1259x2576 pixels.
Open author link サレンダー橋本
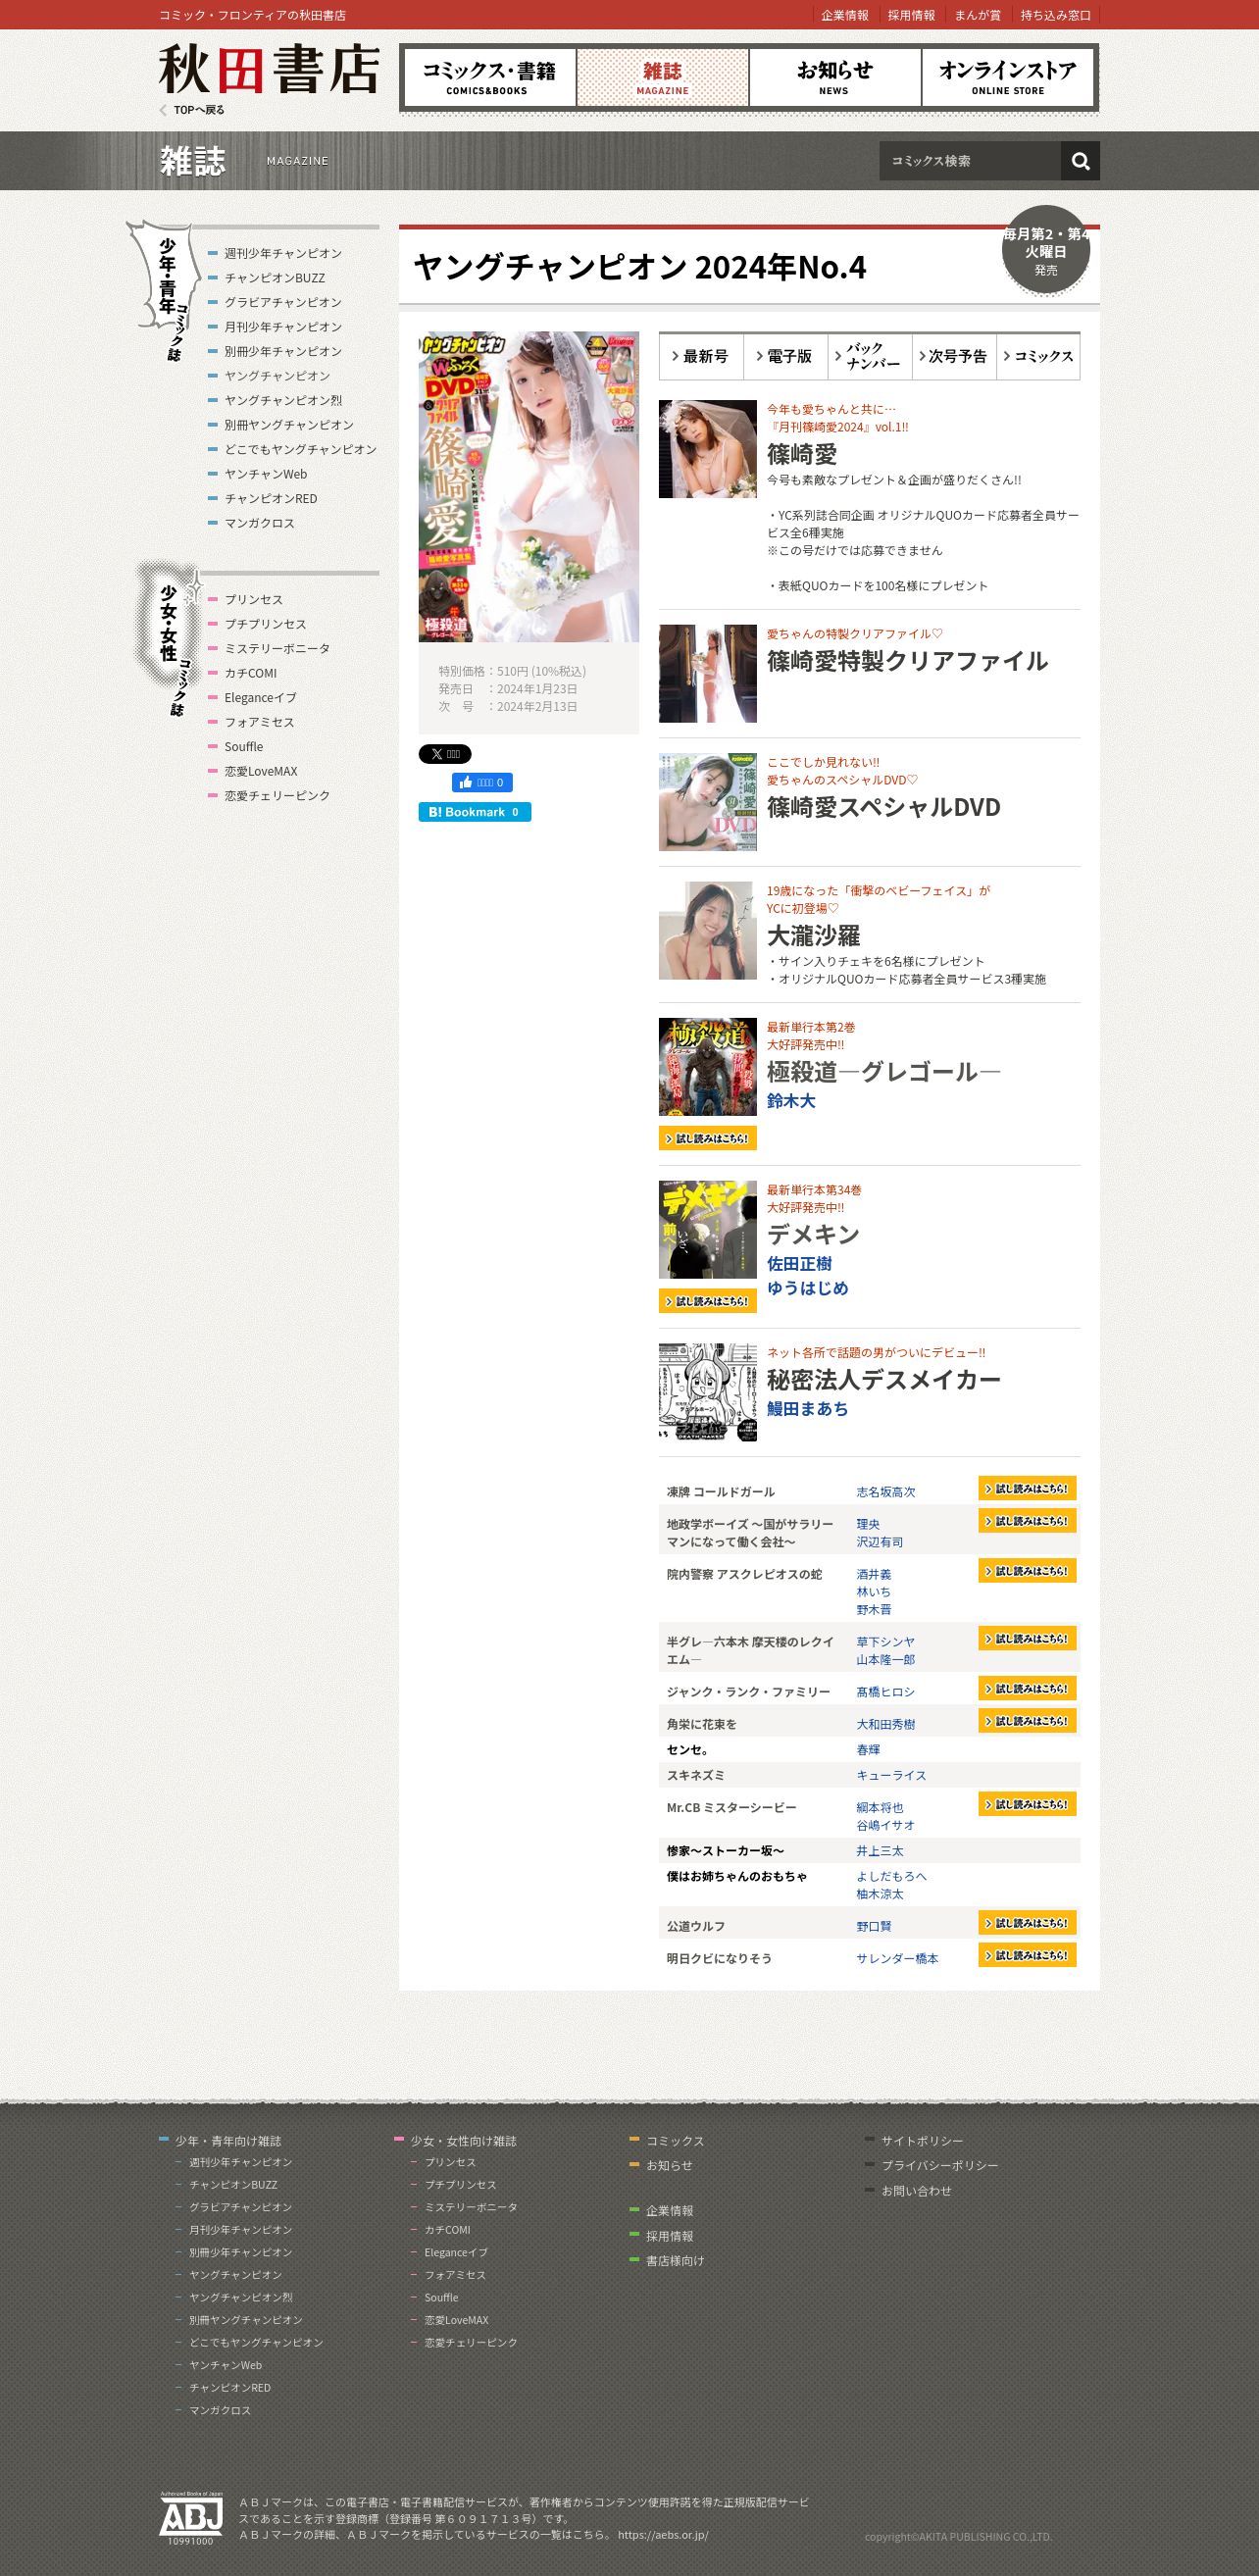(x=897, y=1959)
